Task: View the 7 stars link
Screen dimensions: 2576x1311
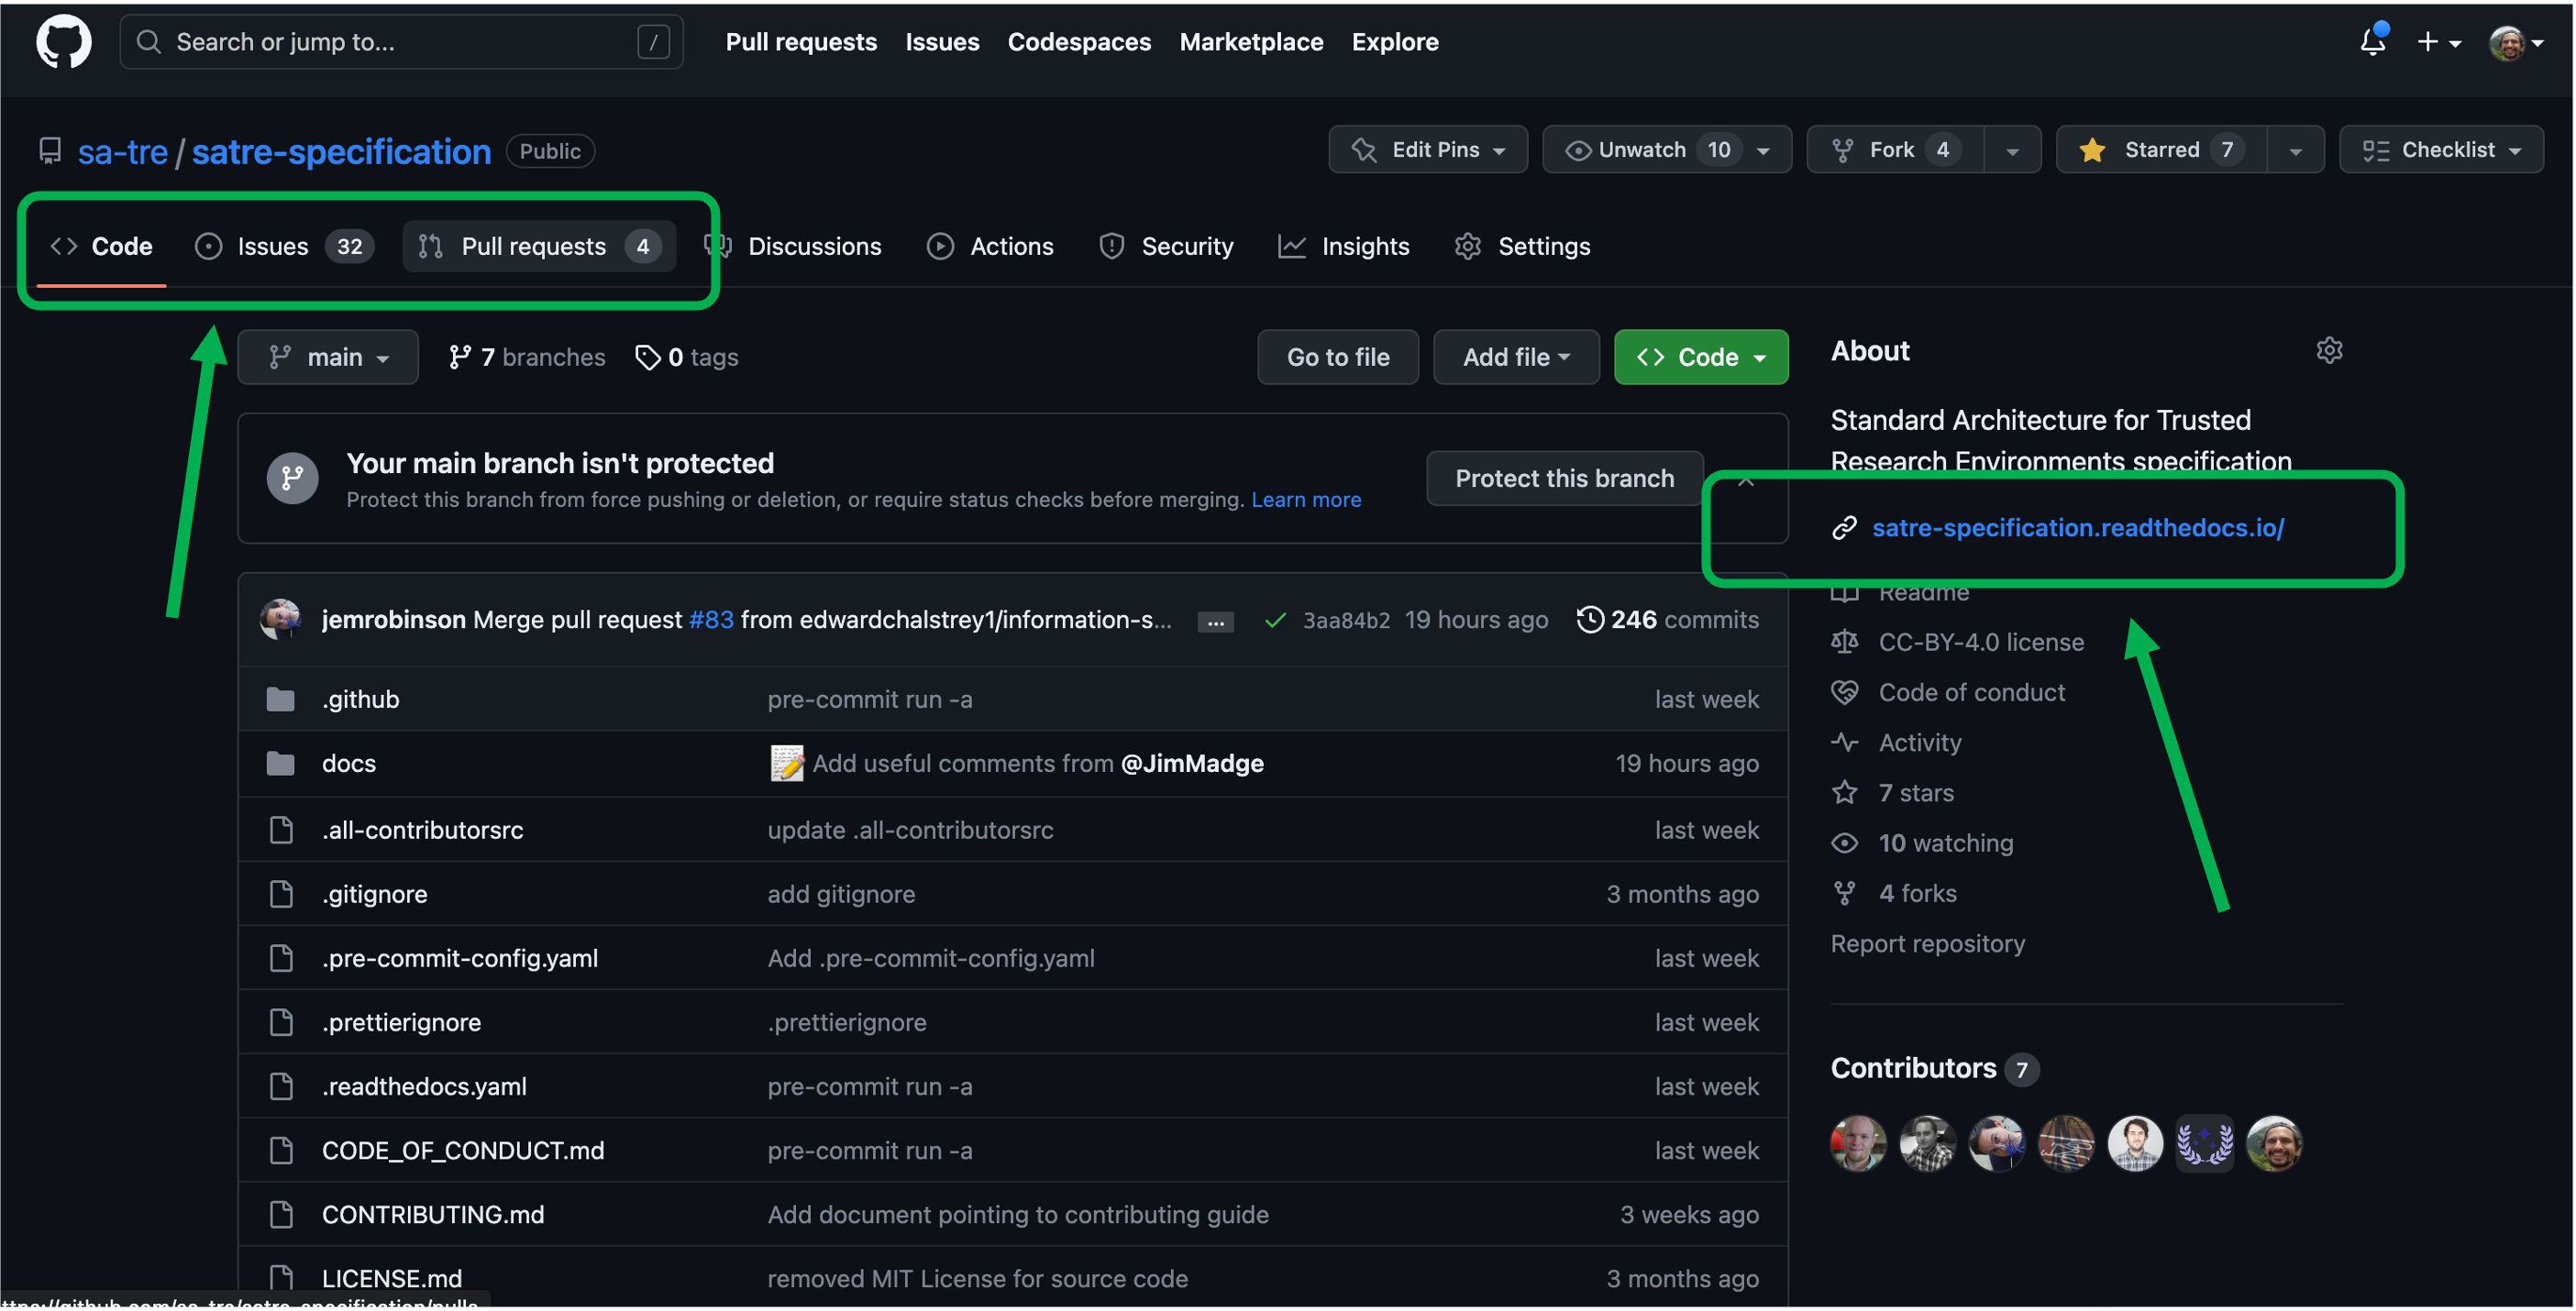Action: click(1915, 792)
